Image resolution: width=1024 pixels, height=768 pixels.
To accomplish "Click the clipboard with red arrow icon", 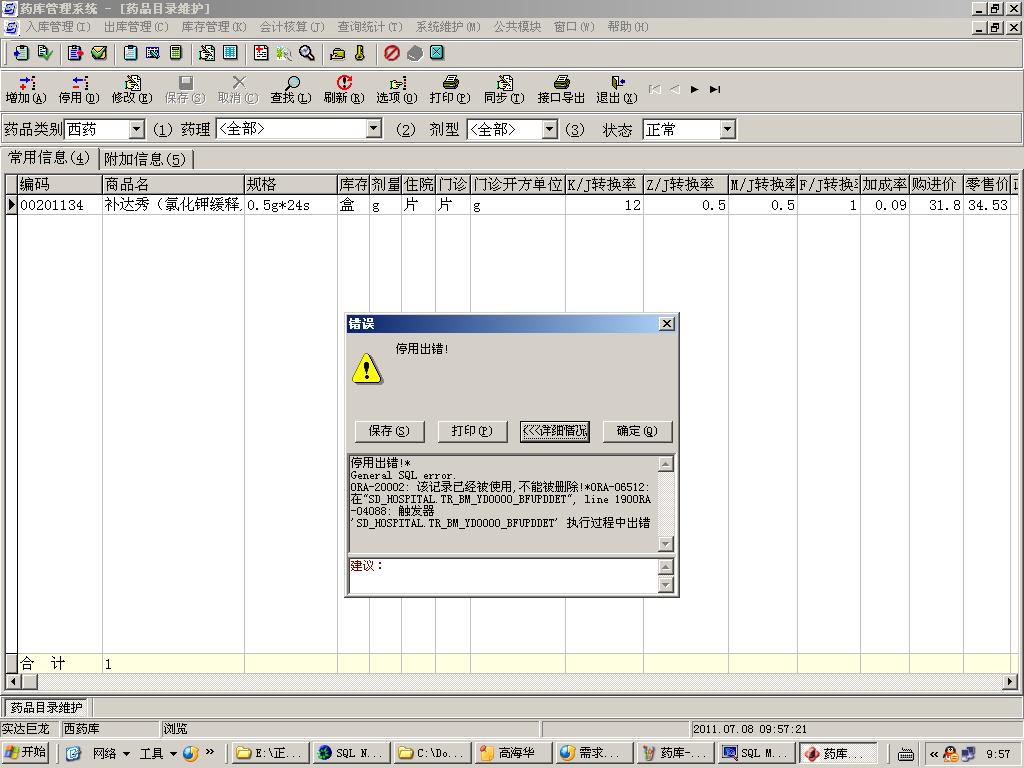I will [76, 53].
